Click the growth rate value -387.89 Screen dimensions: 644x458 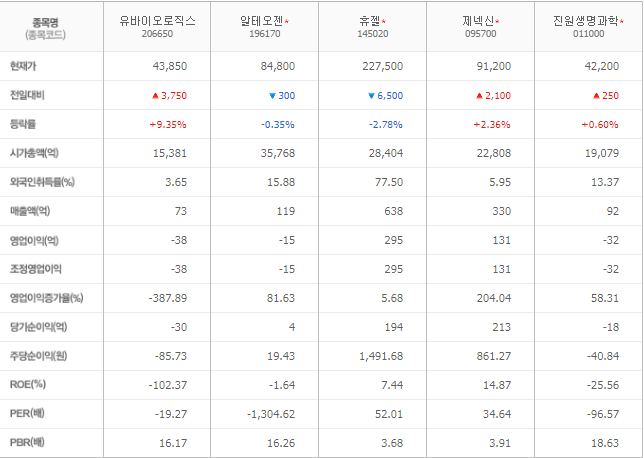click(168, 298)
